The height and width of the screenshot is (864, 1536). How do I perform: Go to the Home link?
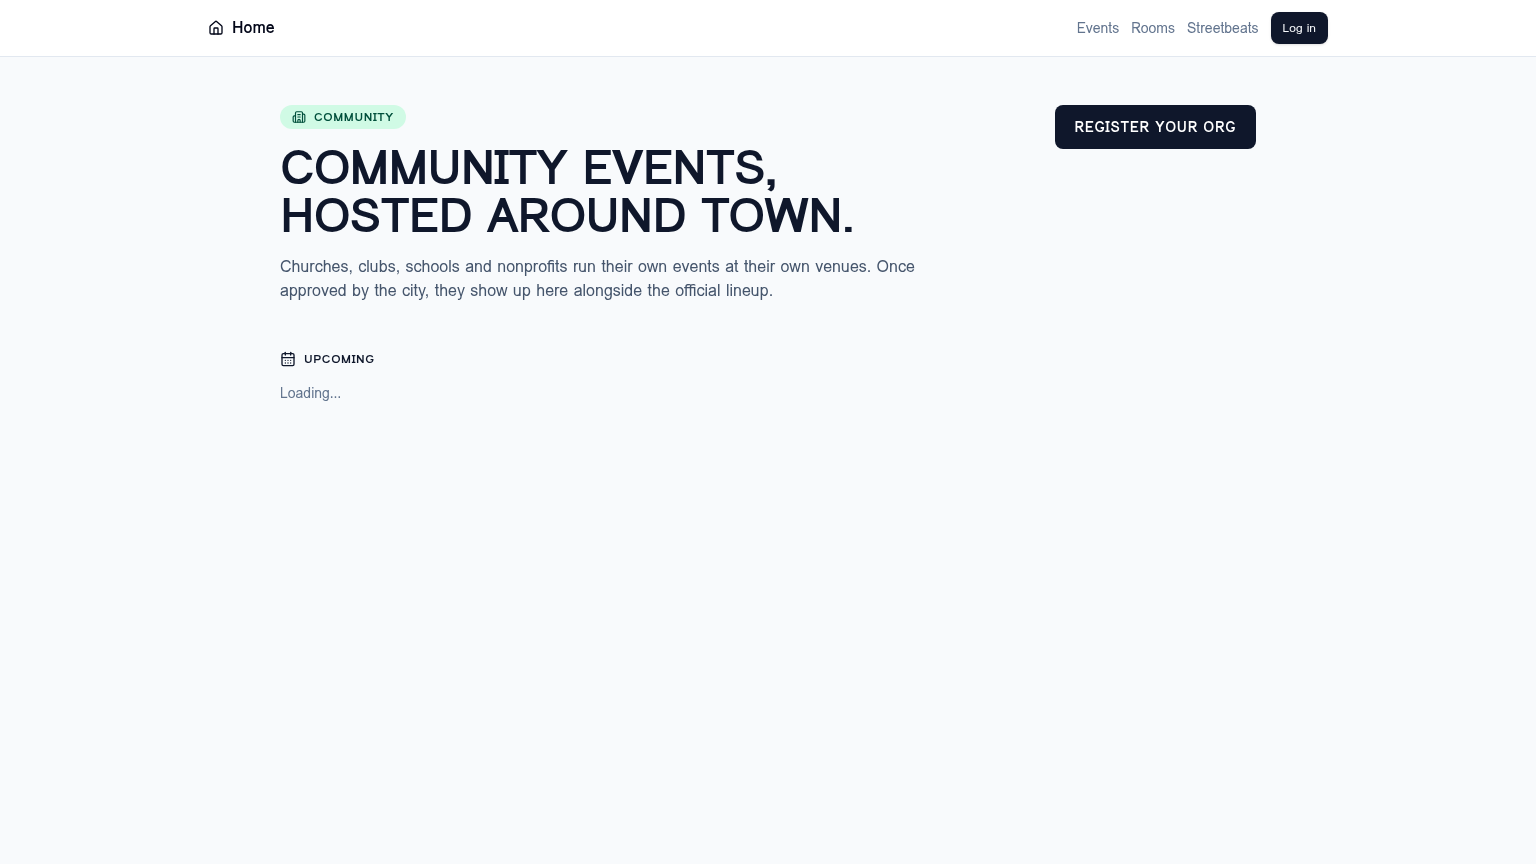pos(241,28)
